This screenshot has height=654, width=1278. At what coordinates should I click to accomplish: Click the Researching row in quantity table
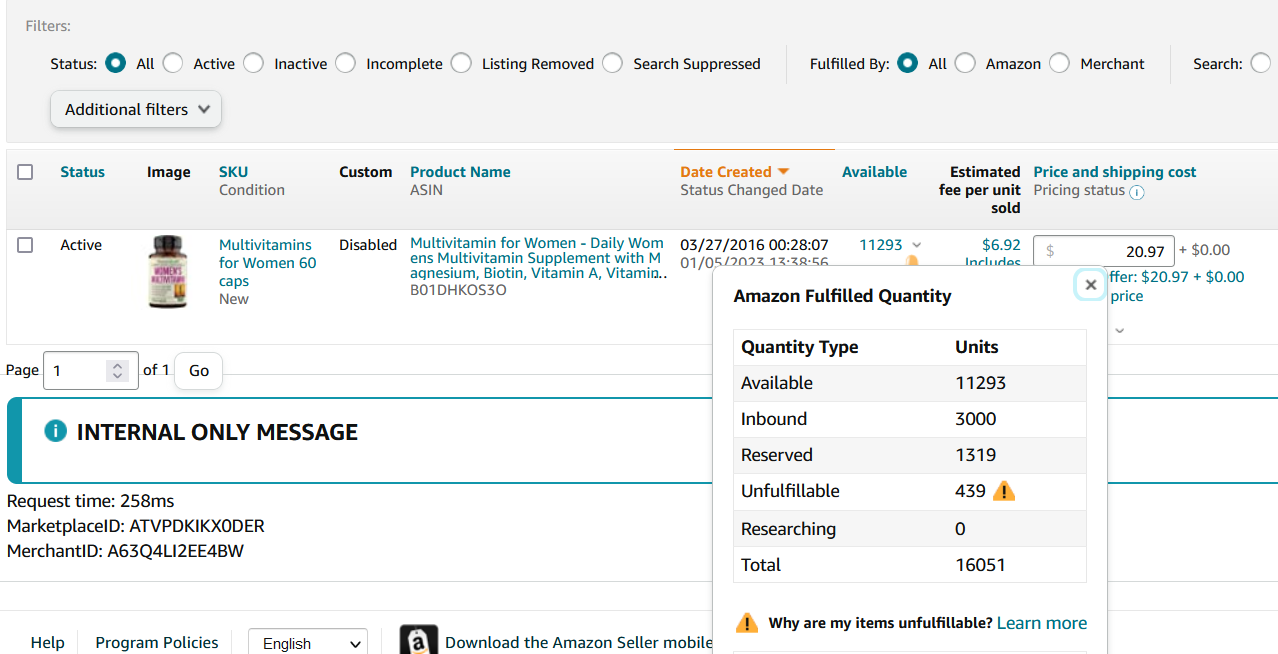click(x=910, y=529)
